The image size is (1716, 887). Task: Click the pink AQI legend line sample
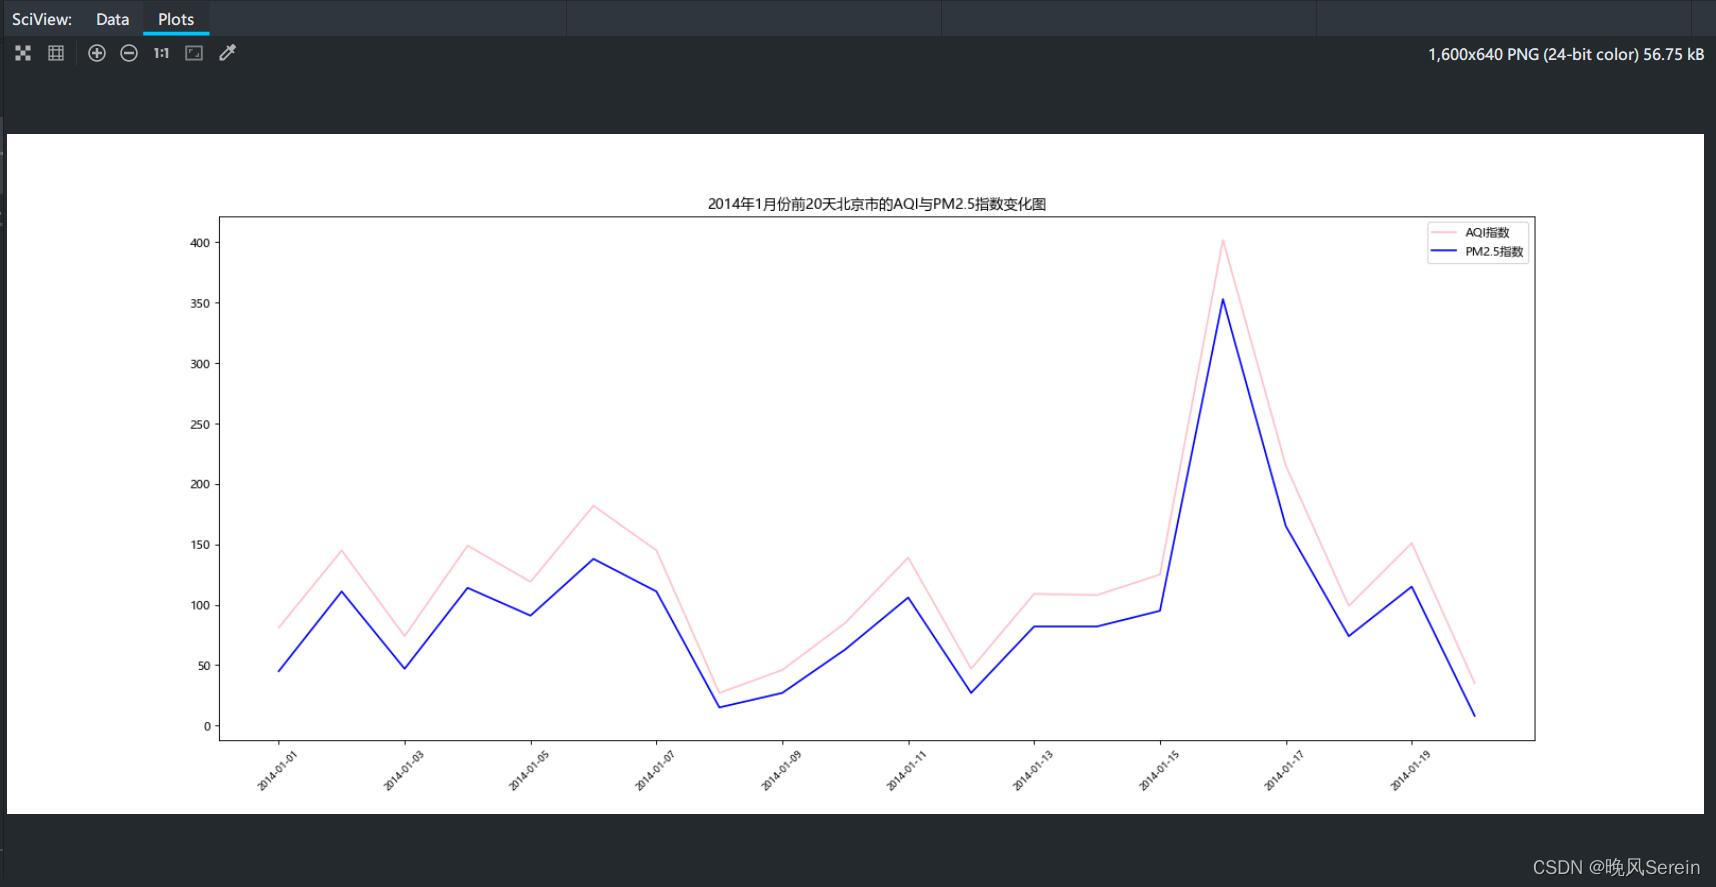tap(1443, 232)
